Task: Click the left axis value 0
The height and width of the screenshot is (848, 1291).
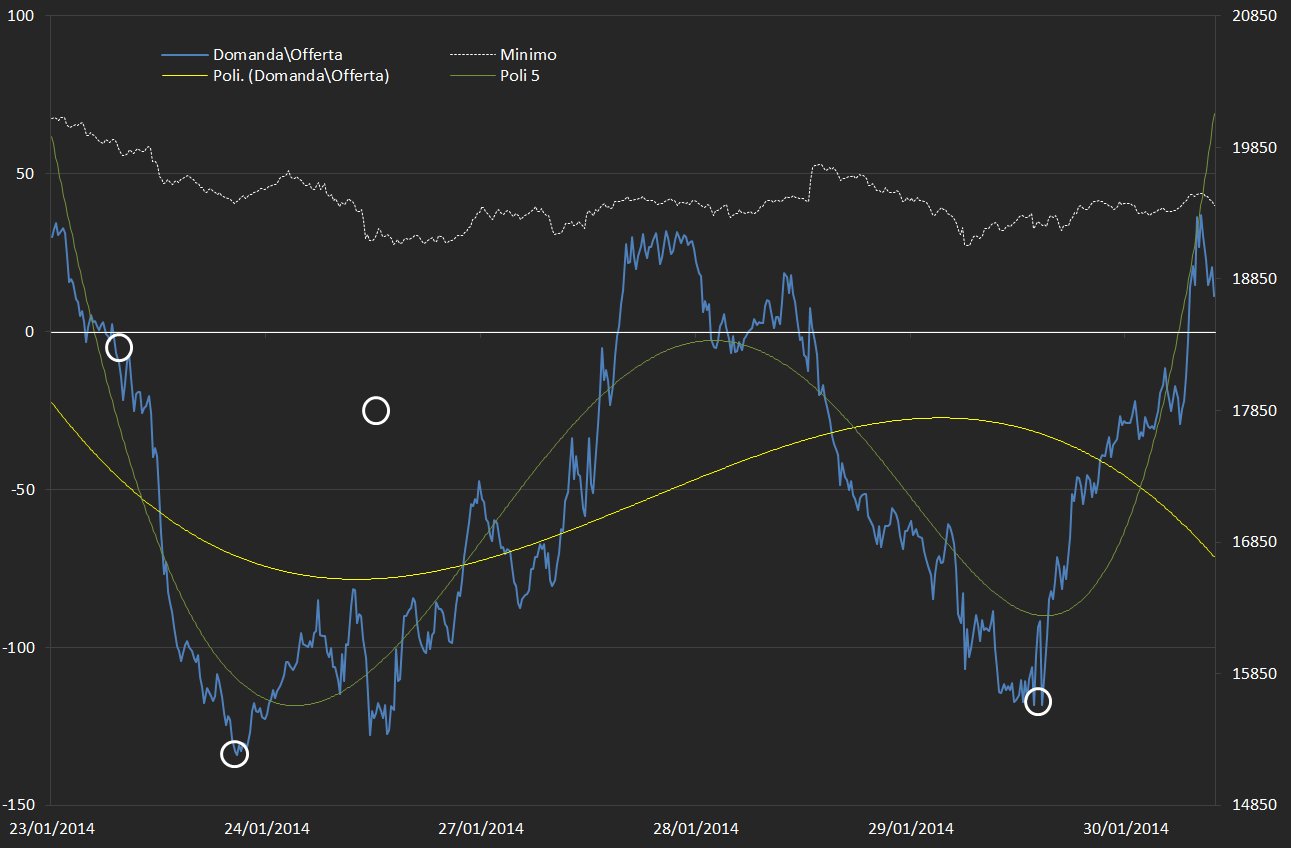Action: (x=30, y=332)
